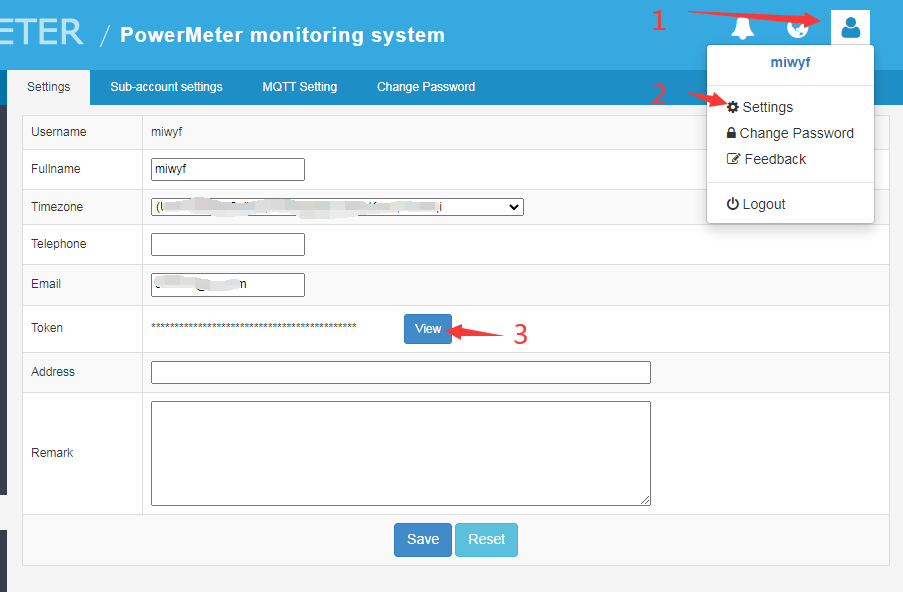Save the account settings

[422, 539]
